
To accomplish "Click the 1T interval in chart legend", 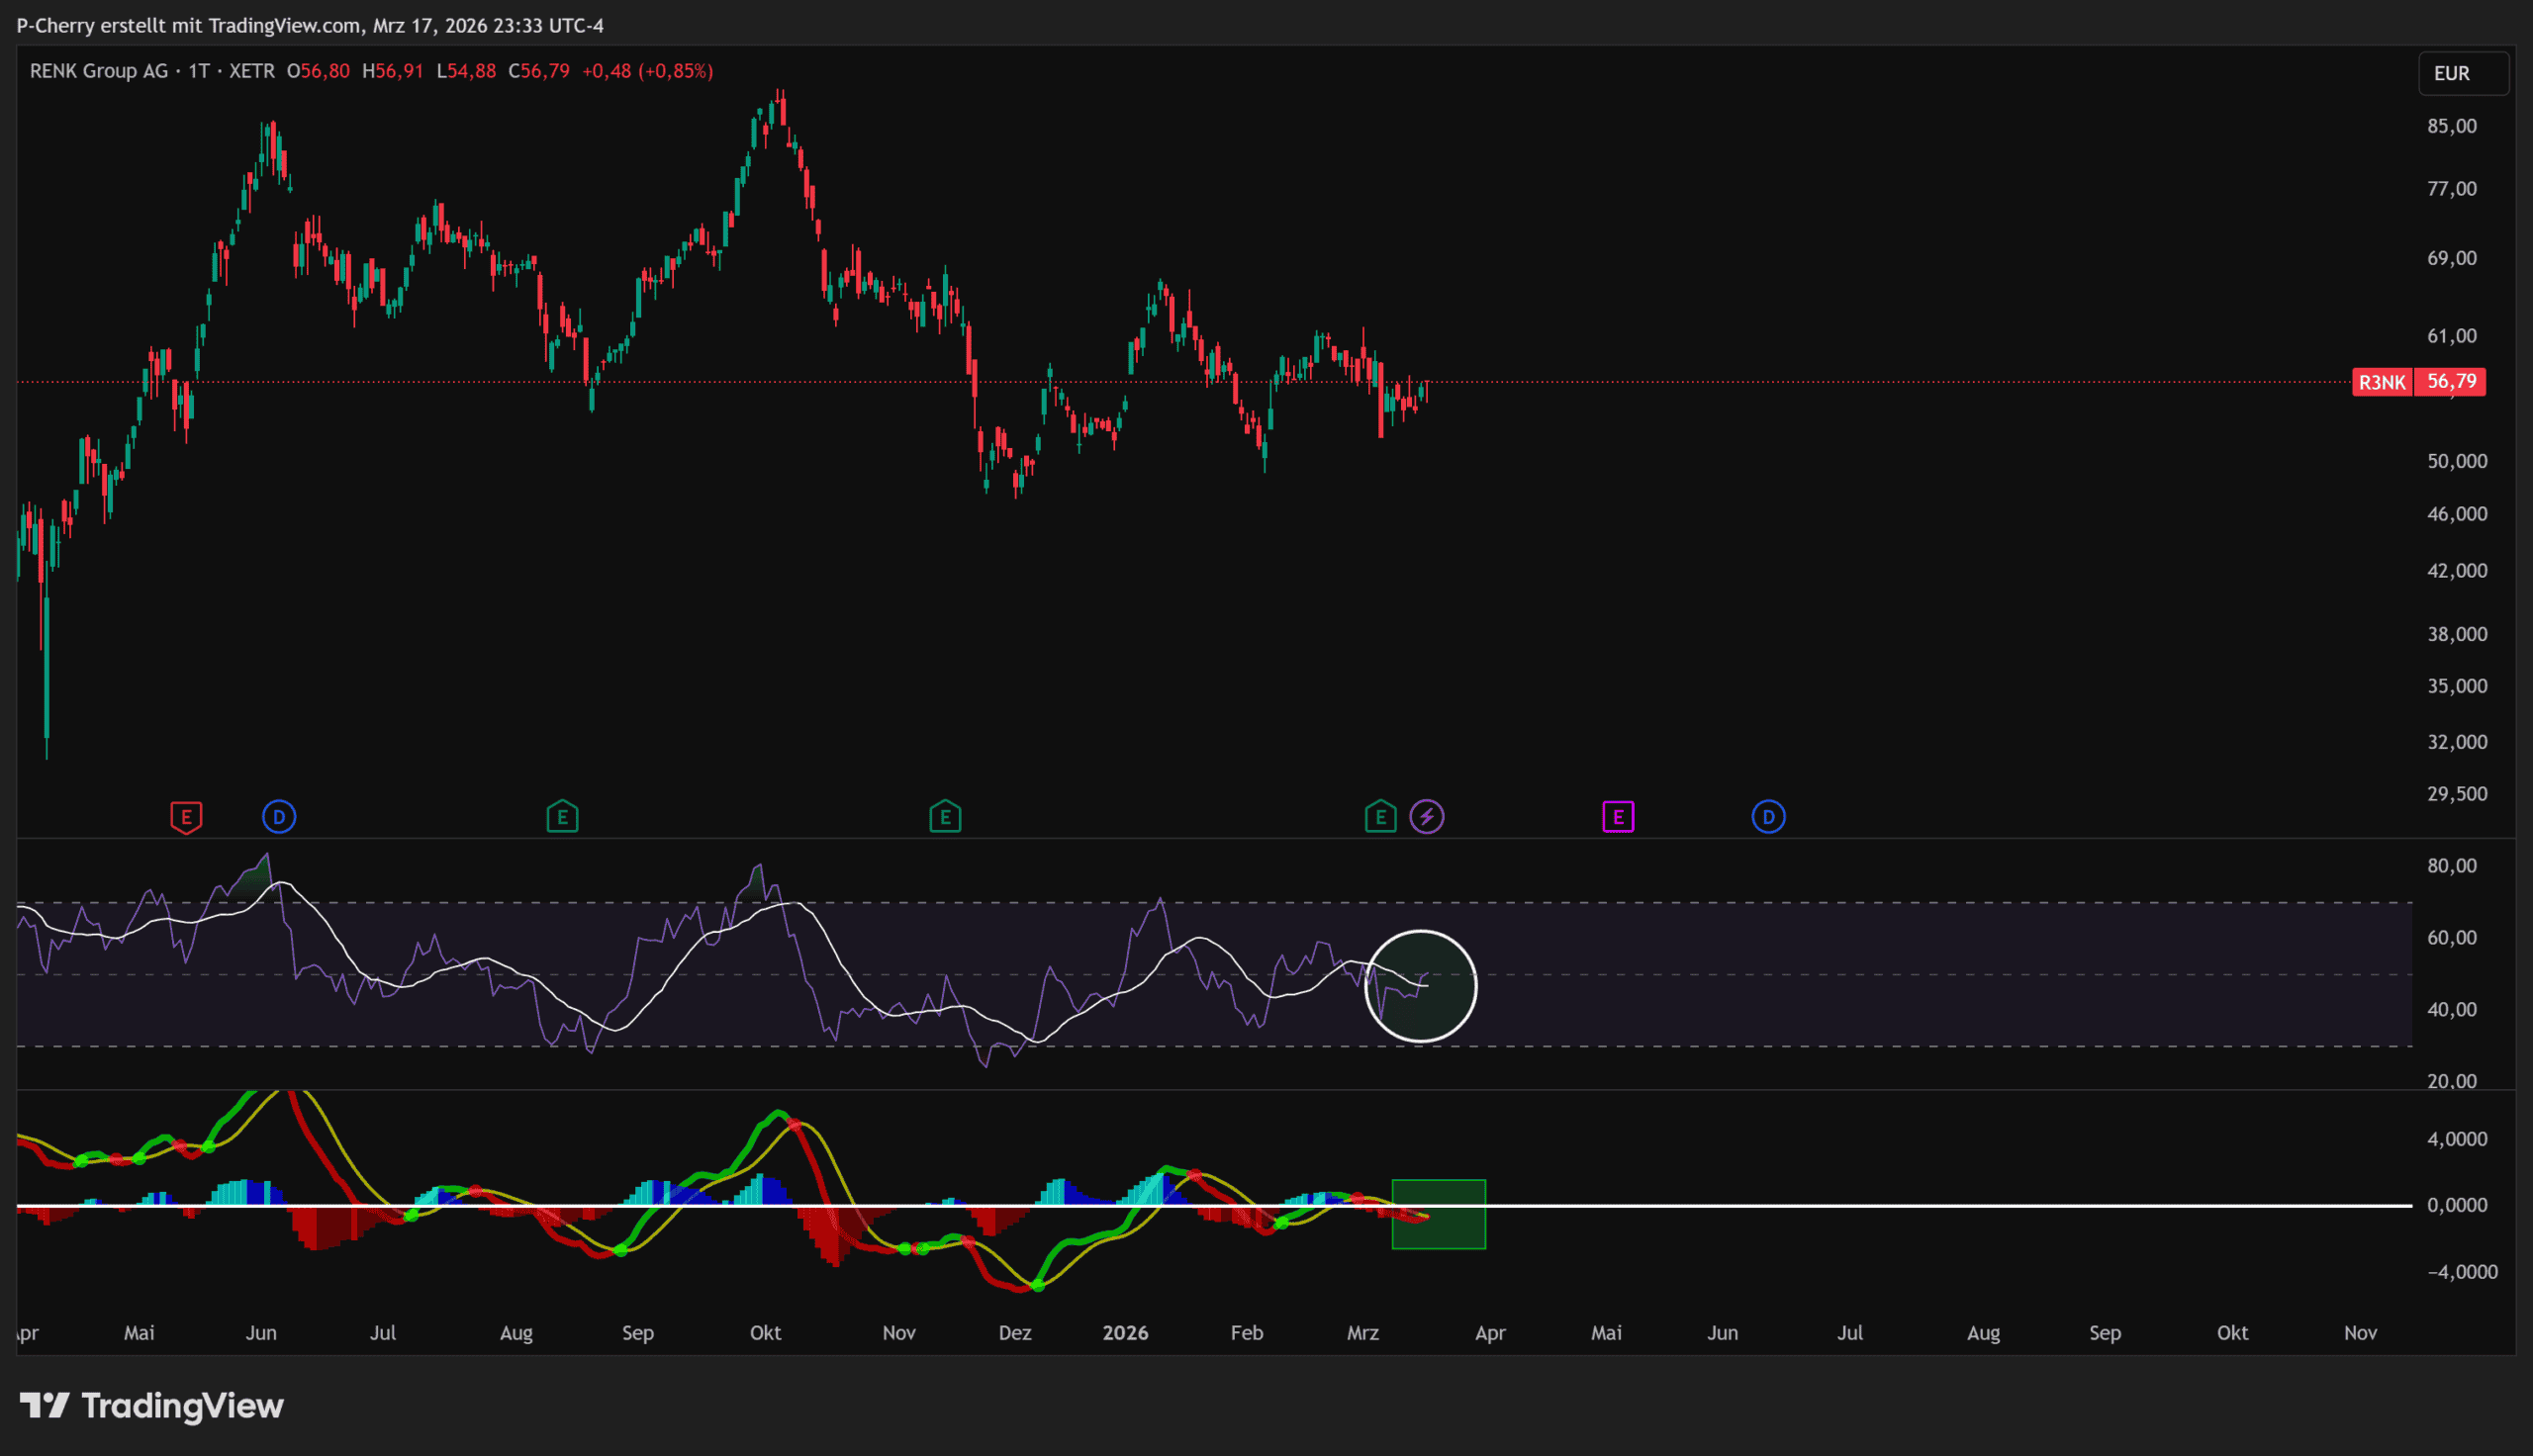I will click(x=198, y=71).
